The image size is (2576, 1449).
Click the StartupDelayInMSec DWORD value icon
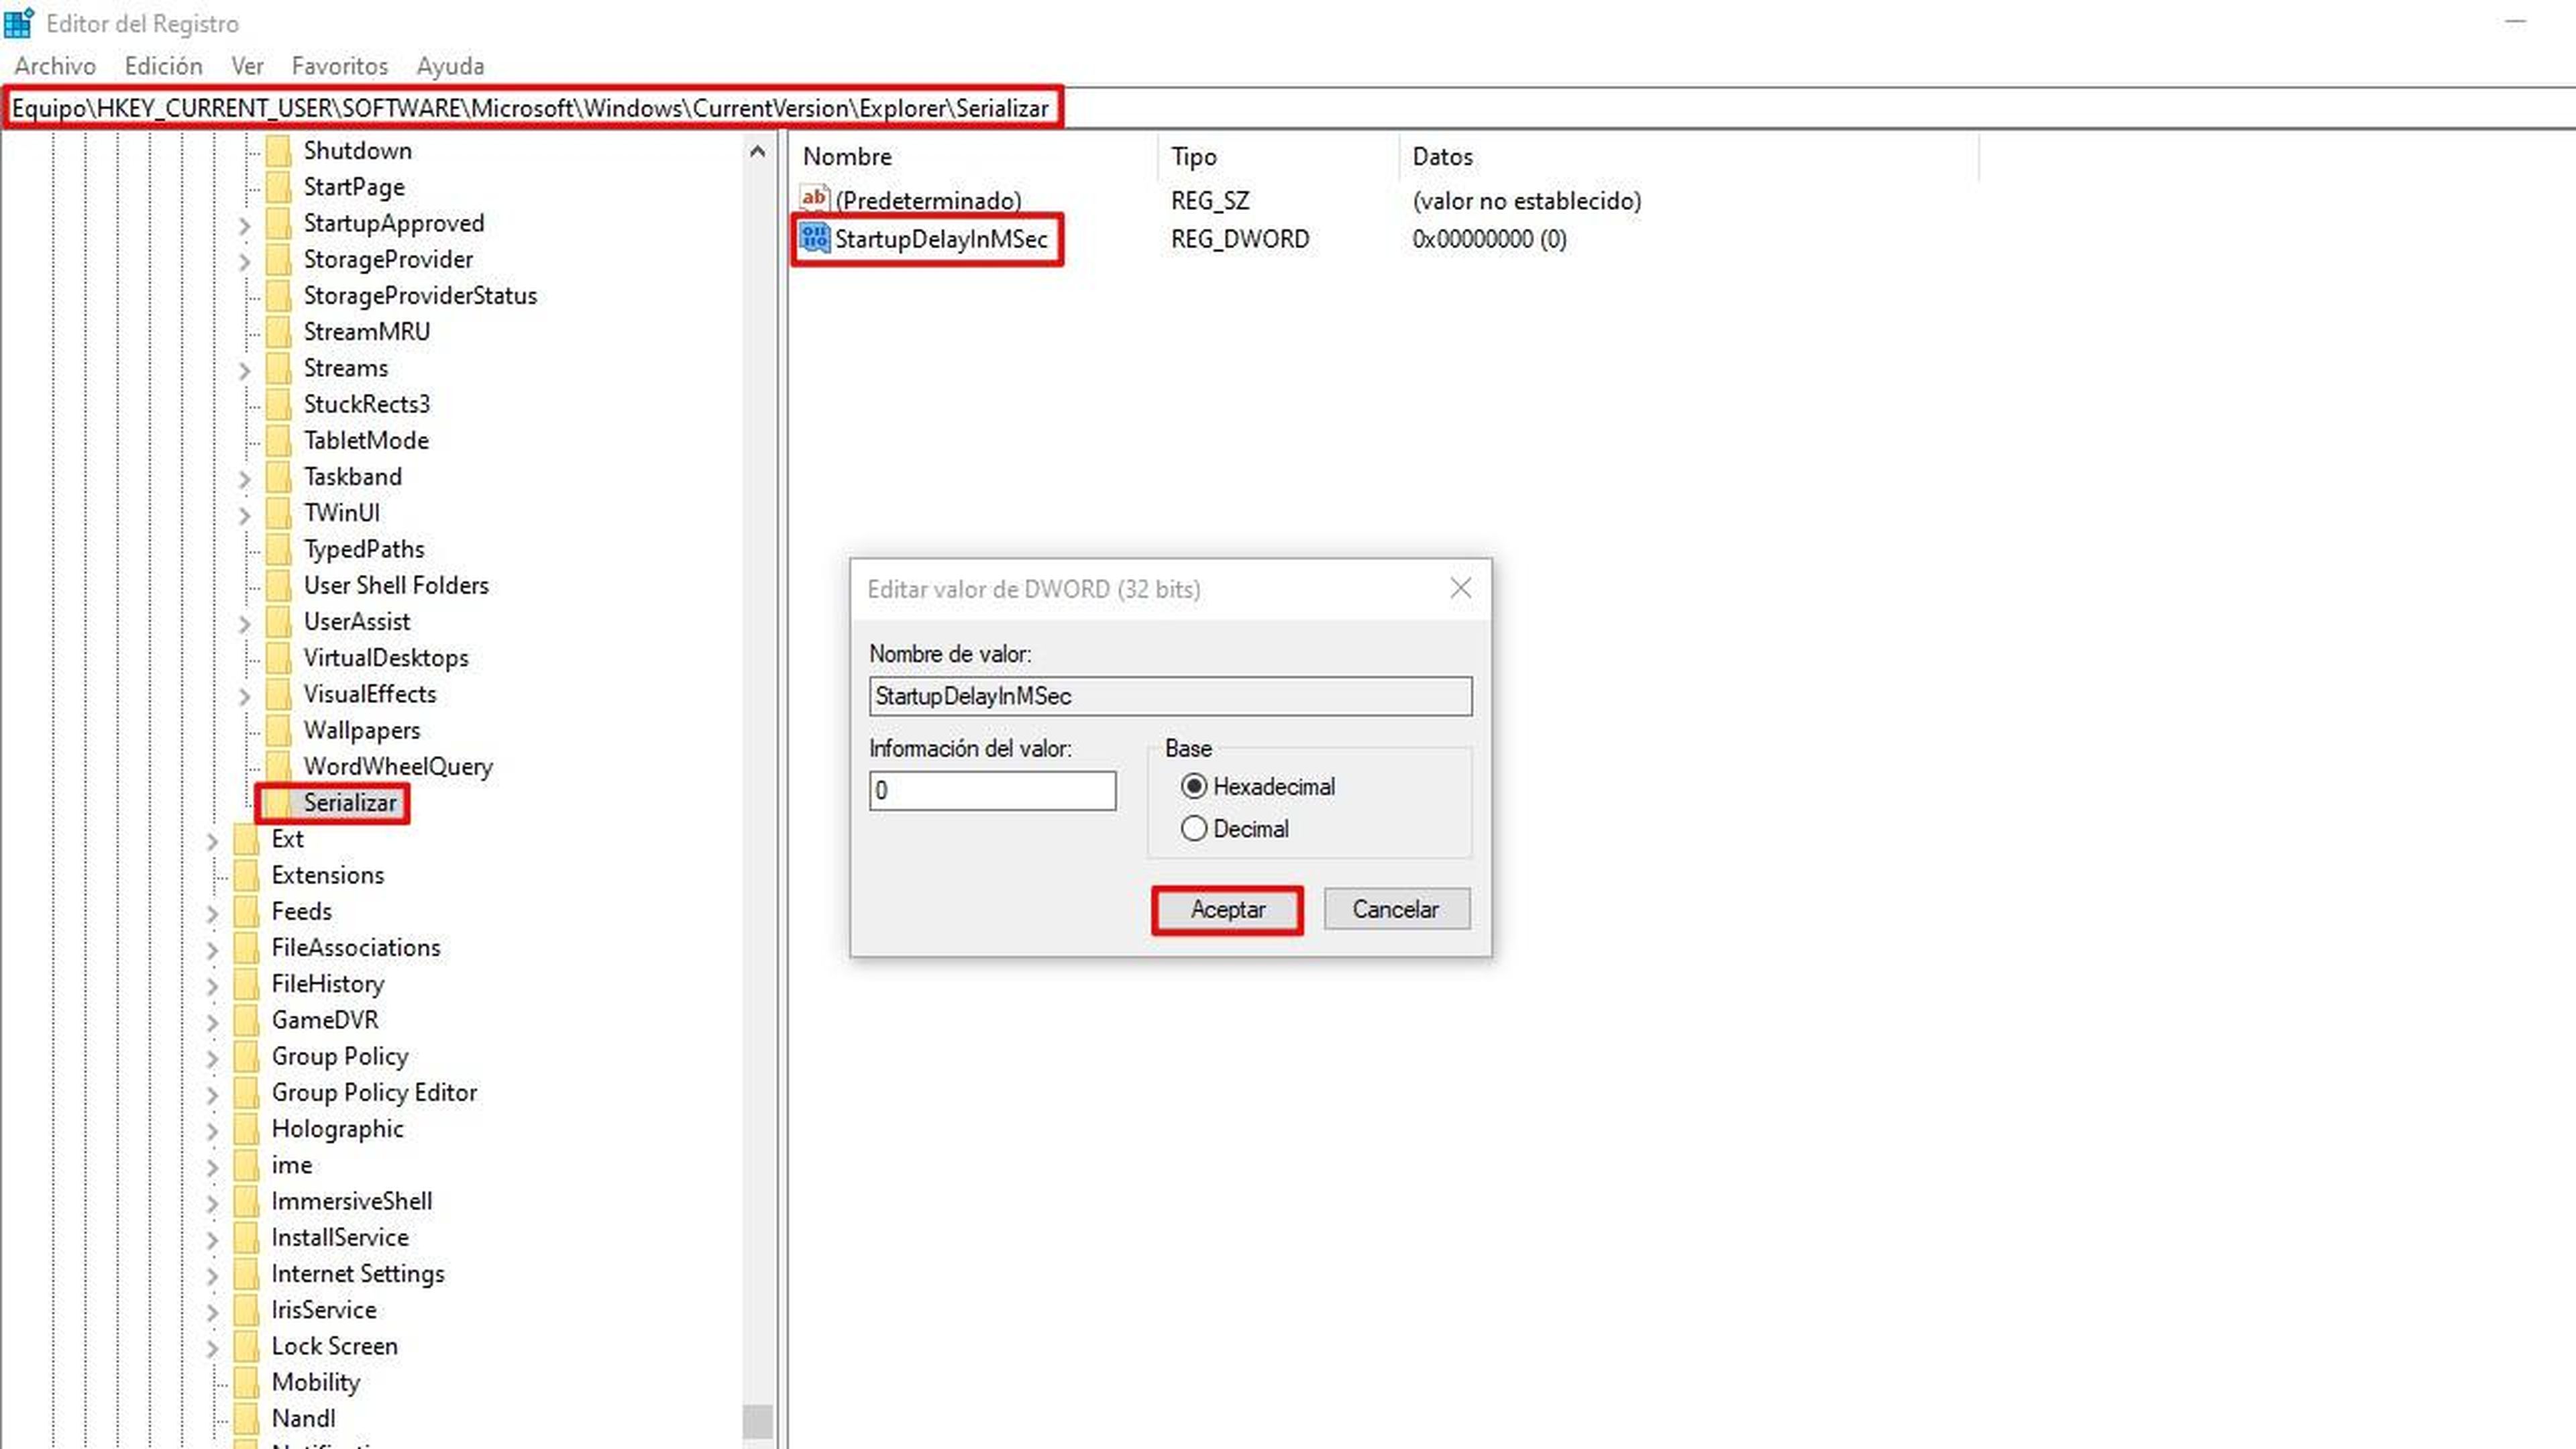coord(814,238)
